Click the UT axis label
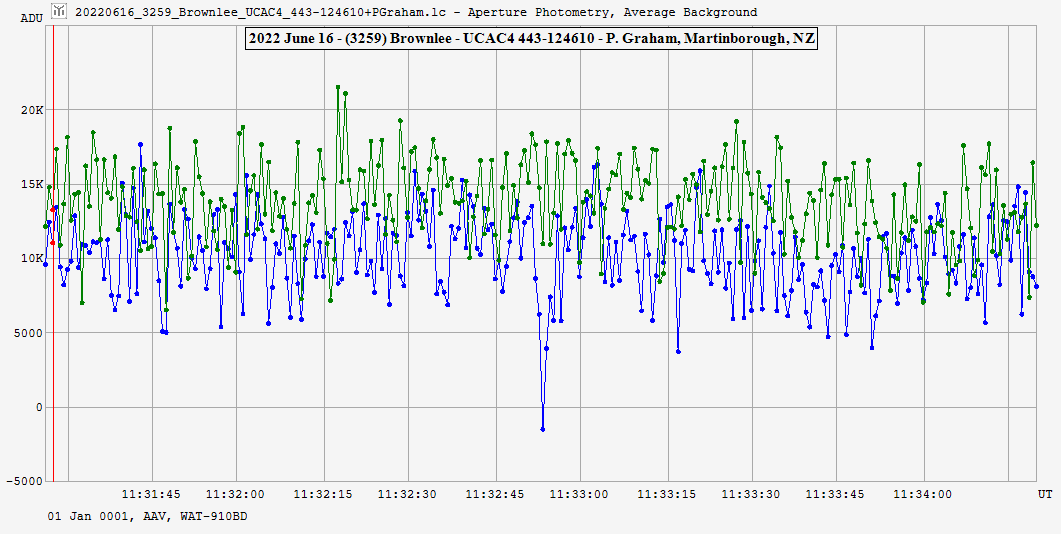This screenshot has height=534, width=1061. pyautogui.click(x=1045, y=495)
